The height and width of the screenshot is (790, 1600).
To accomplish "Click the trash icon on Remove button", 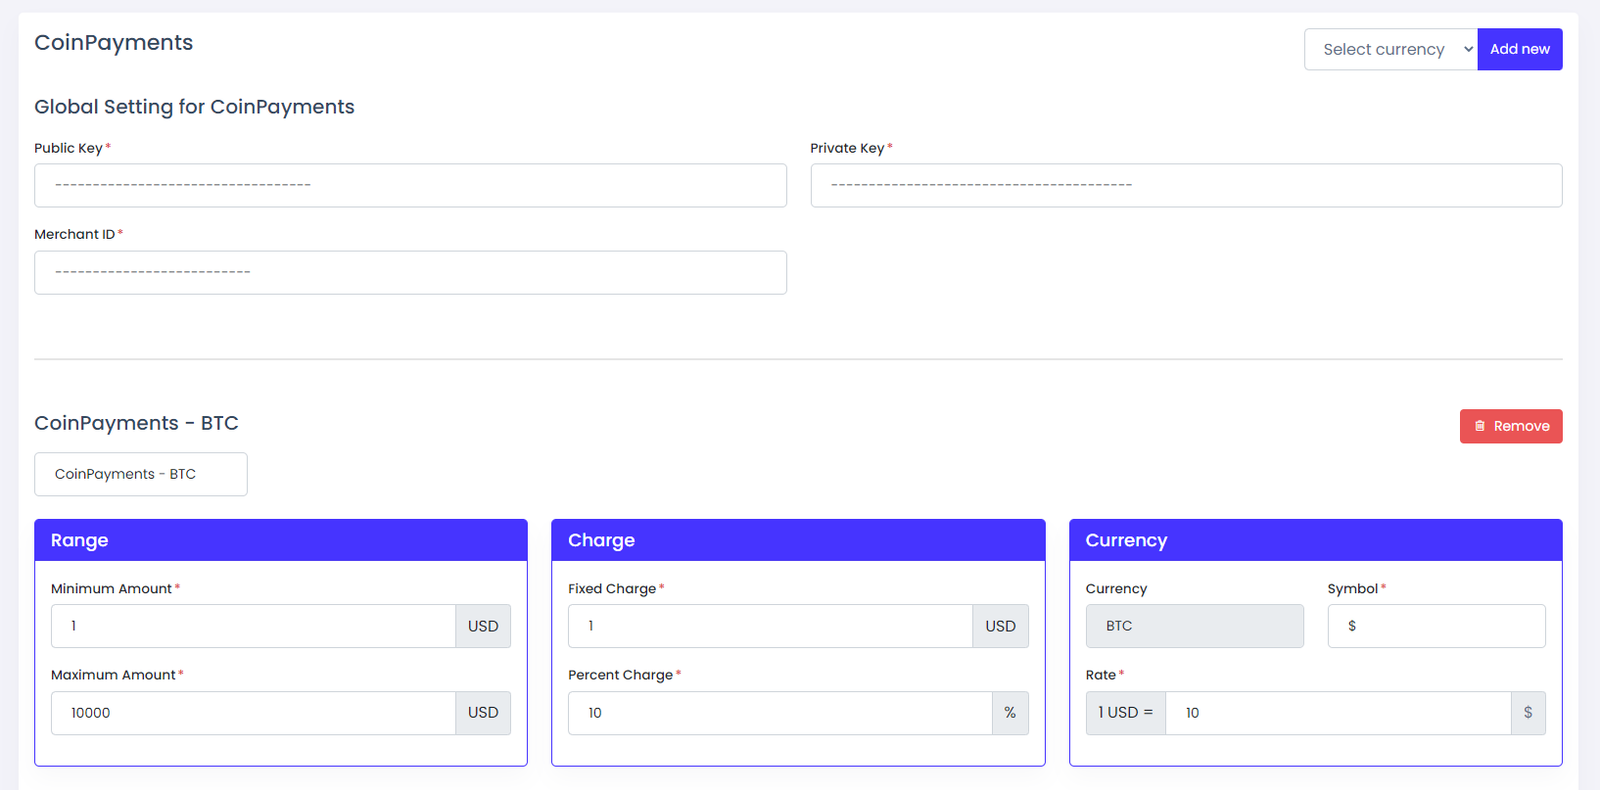I will point(1479,426).
